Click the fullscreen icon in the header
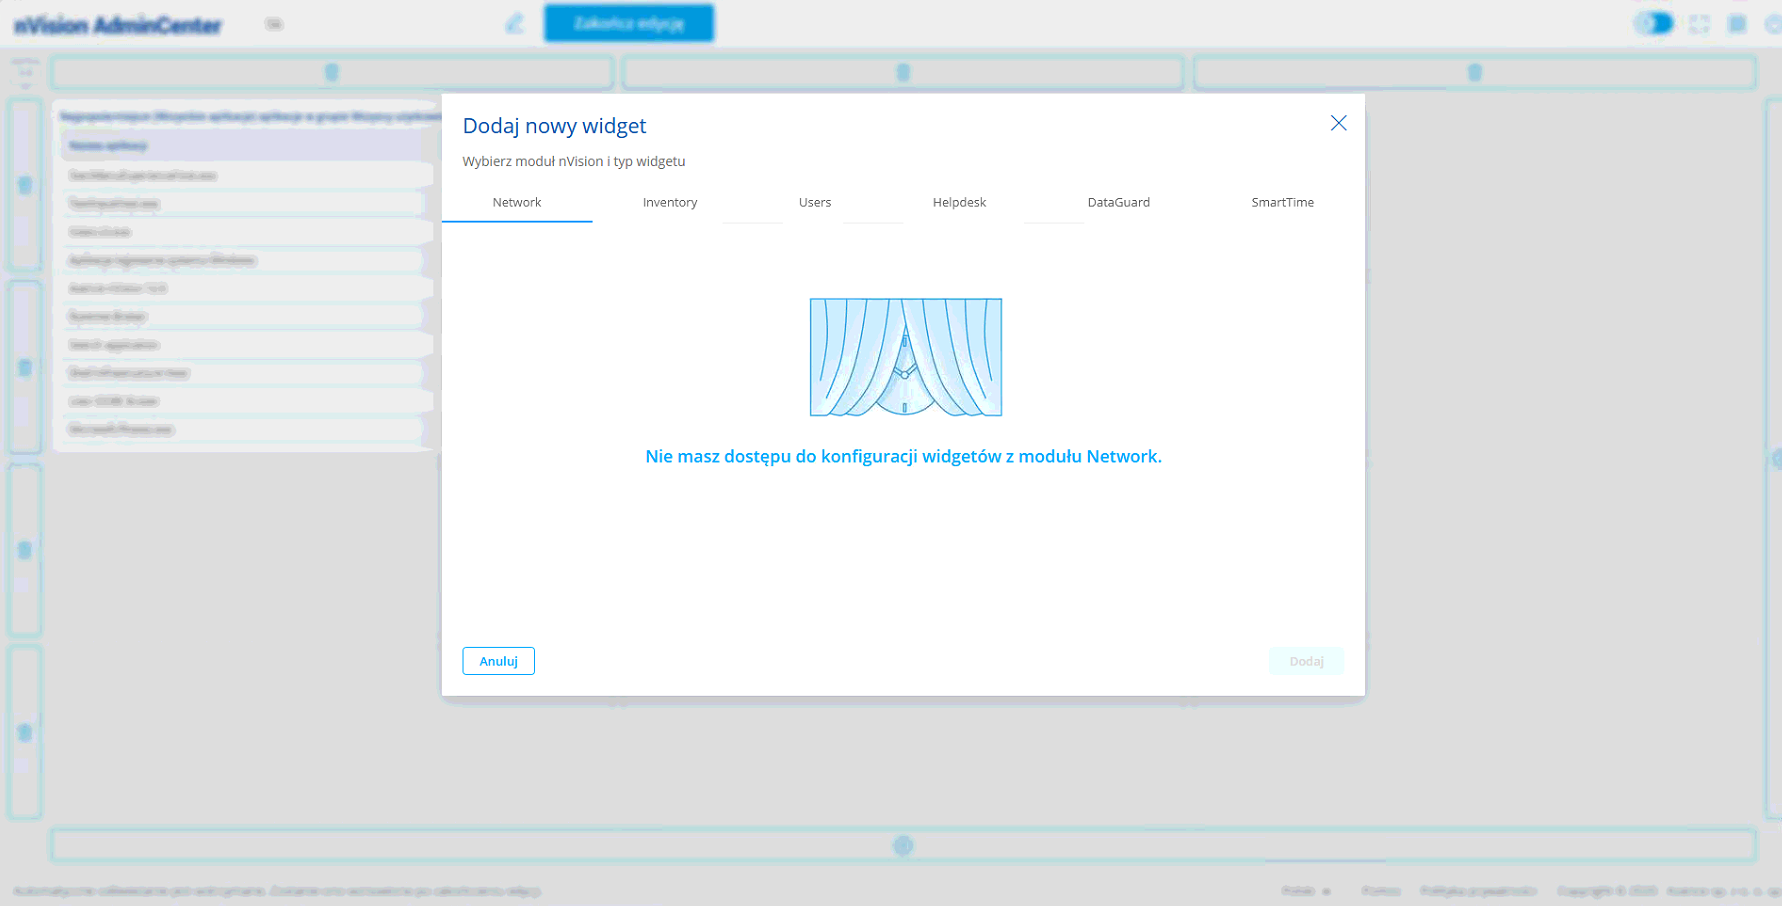The height and width of the screenshot is (906, 1782). pyautogui.click(x=1699, y=24)
